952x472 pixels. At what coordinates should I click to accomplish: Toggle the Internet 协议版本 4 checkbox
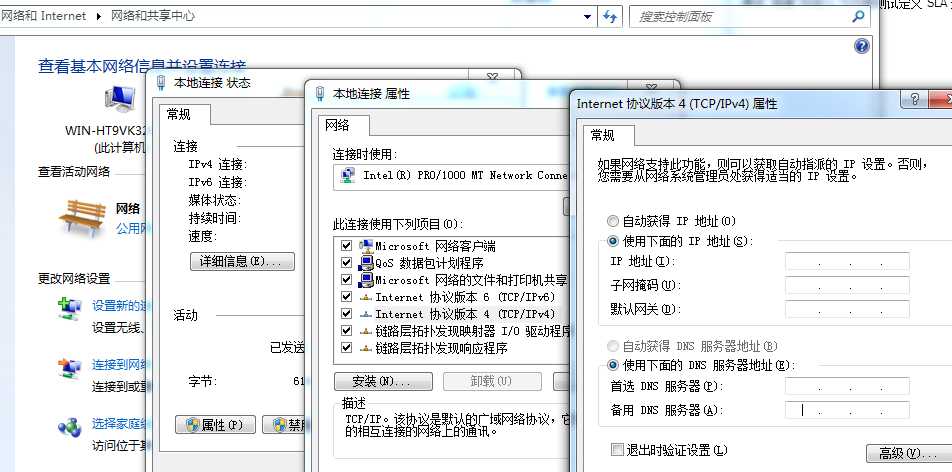347,314
